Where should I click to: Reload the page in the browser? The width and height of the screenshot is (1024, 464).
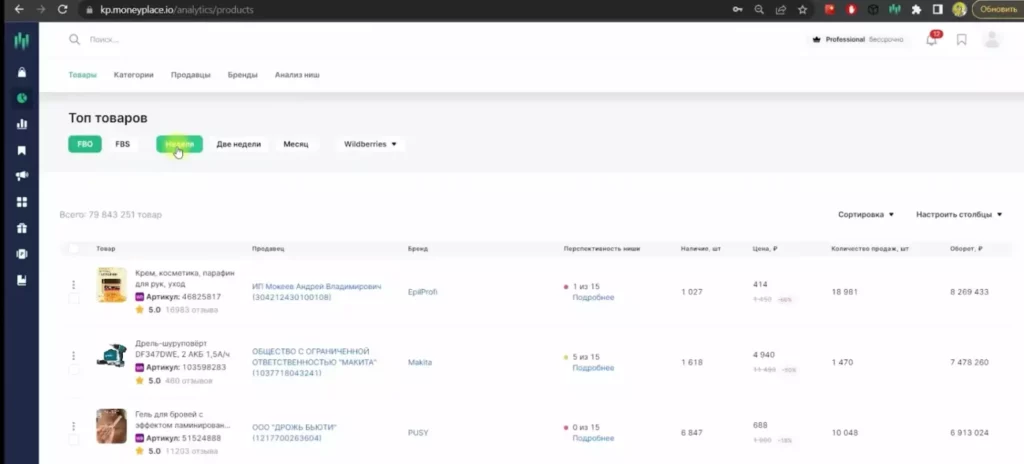click(63, 10)
